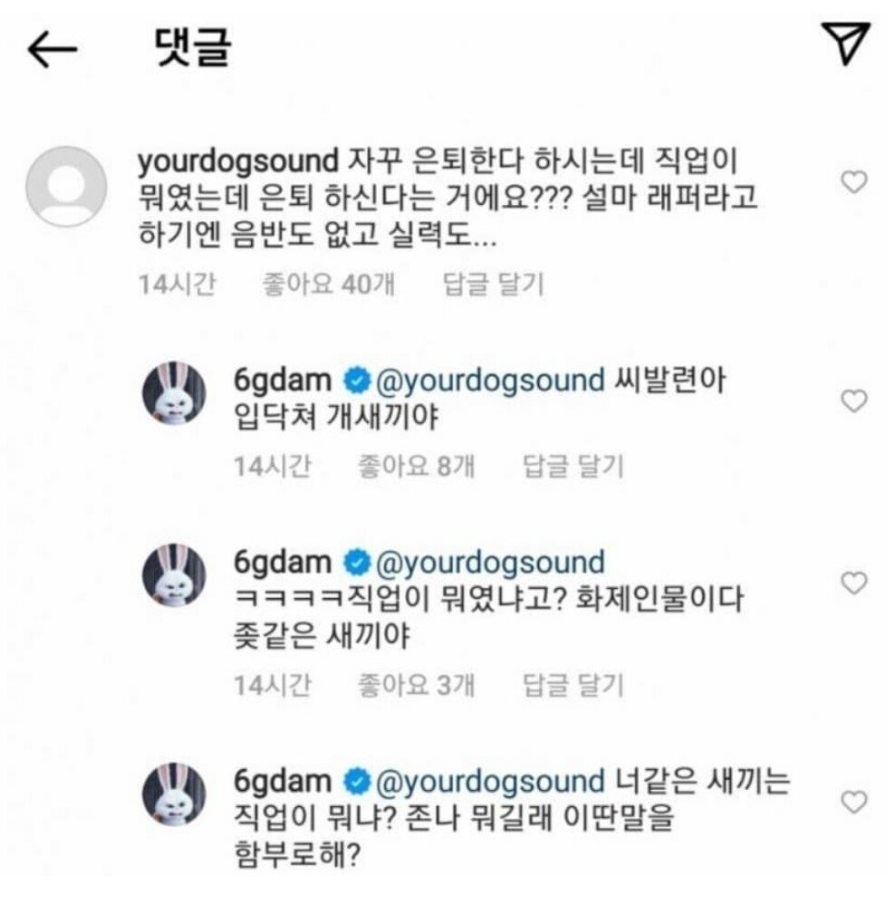Viewport: 888px width, 897px height.
Task: Like 6gdam's third reply with heart
Action: 854,801
